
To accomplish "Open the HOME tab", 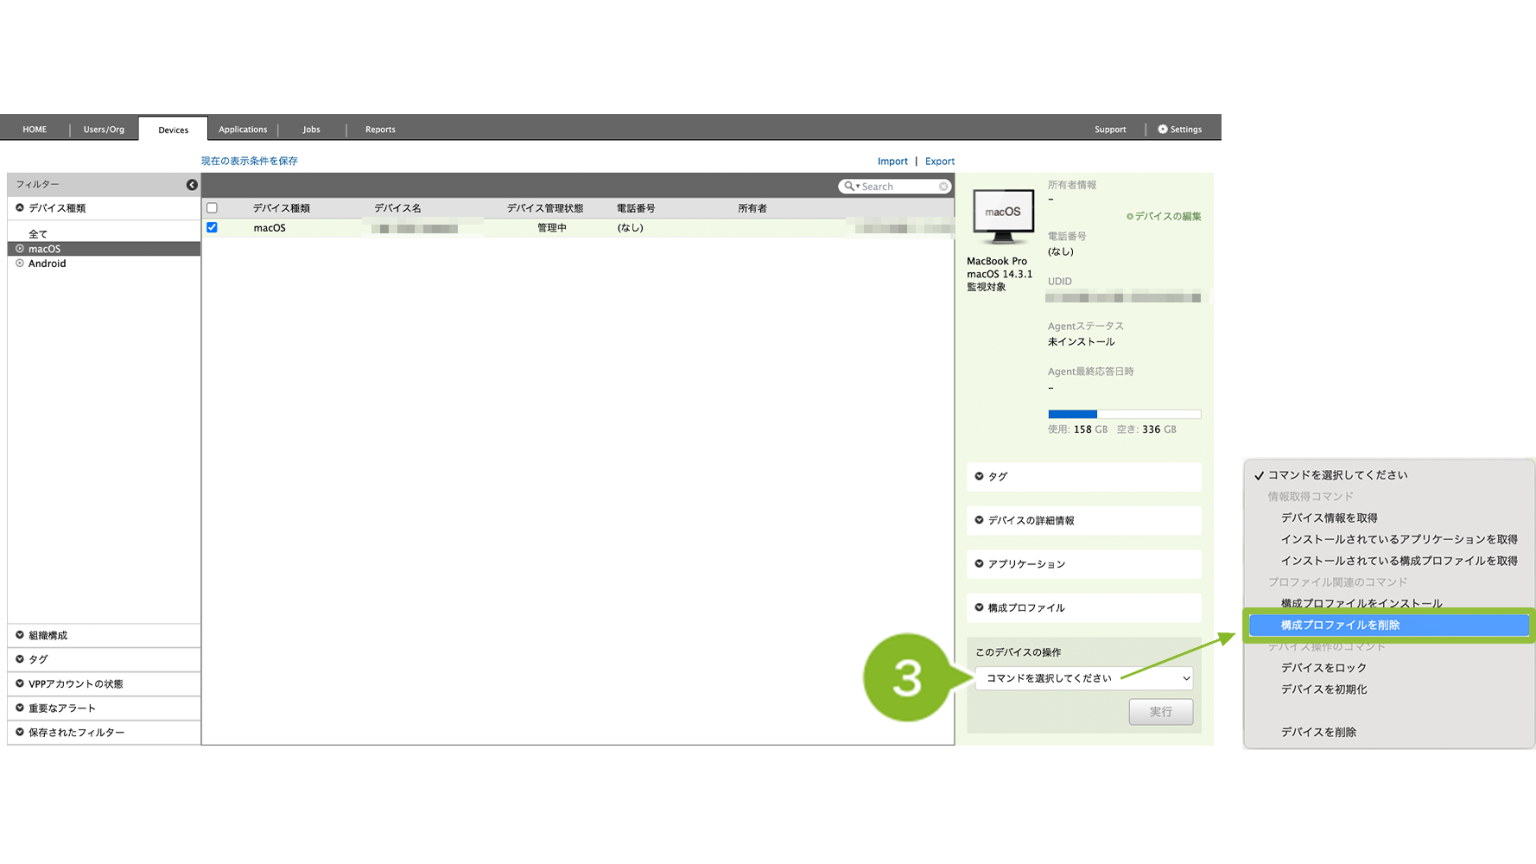I will click(35, 129).
